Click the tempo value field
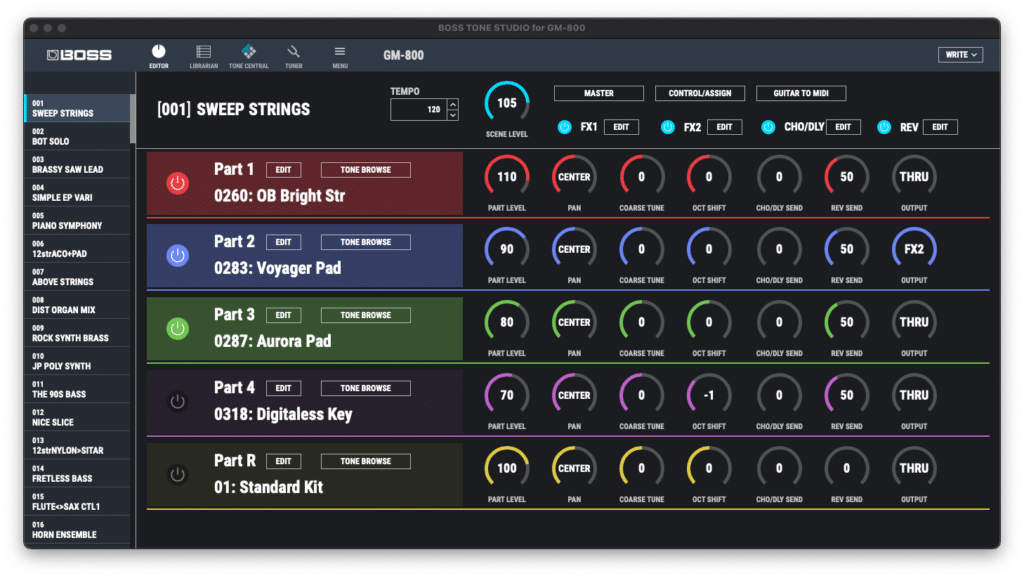 (419, 110)
